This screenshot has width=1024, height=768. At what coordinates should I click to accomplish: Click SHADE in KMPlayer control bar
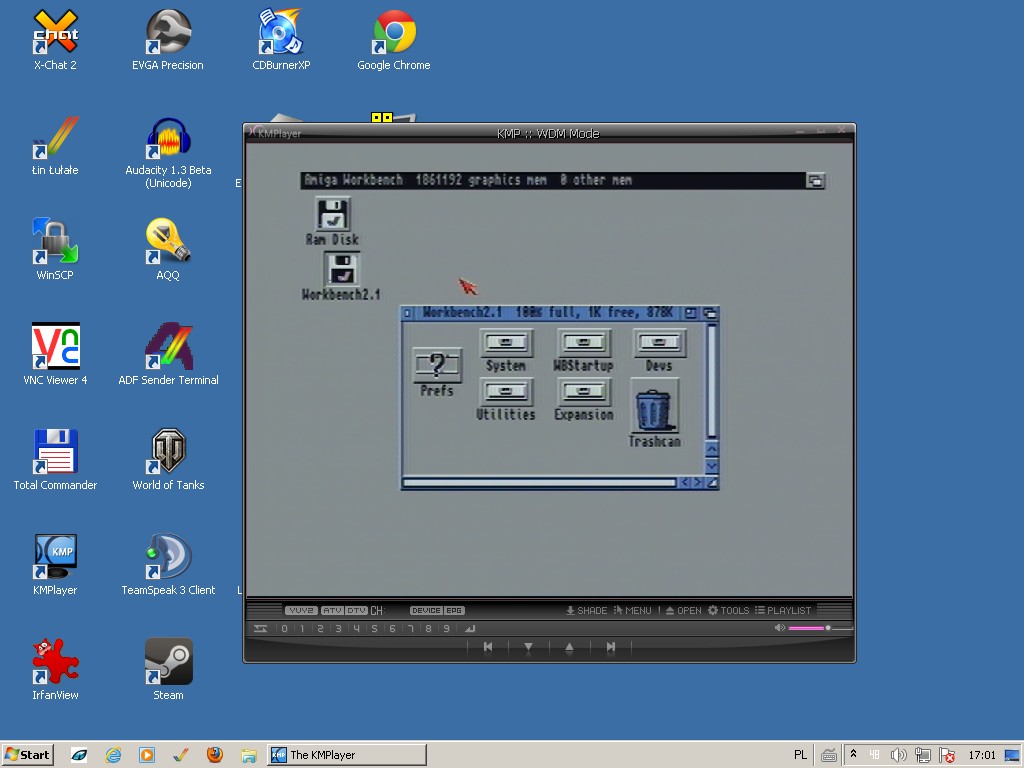[586, 611]
